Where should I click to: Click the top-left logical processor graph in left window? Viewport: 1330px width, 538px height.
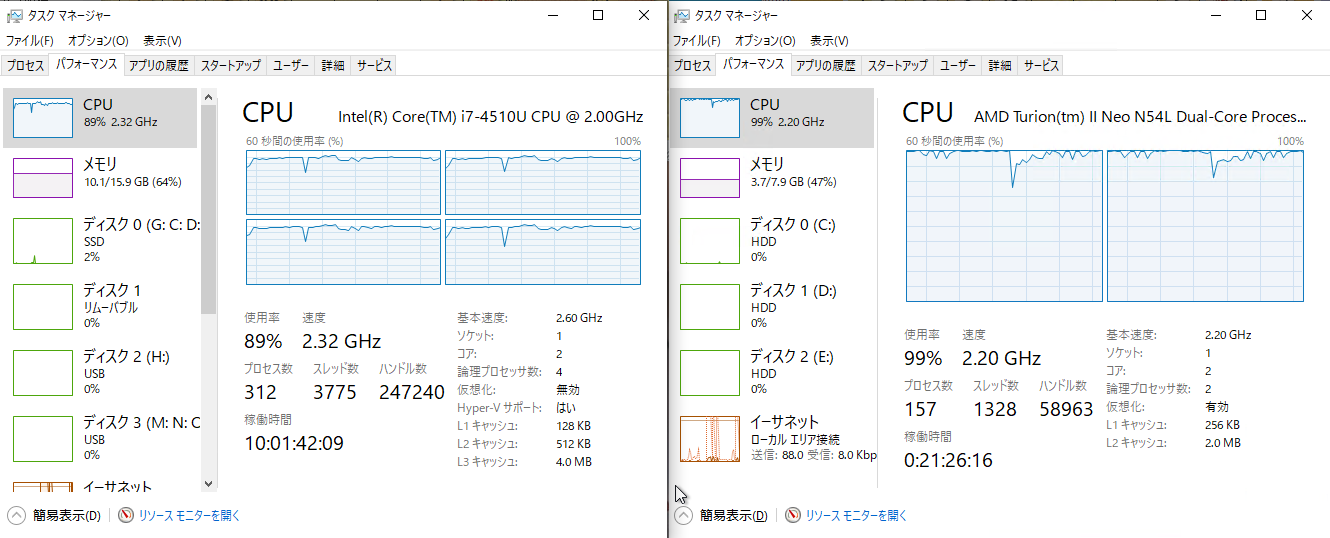click(x=343, y=183)
